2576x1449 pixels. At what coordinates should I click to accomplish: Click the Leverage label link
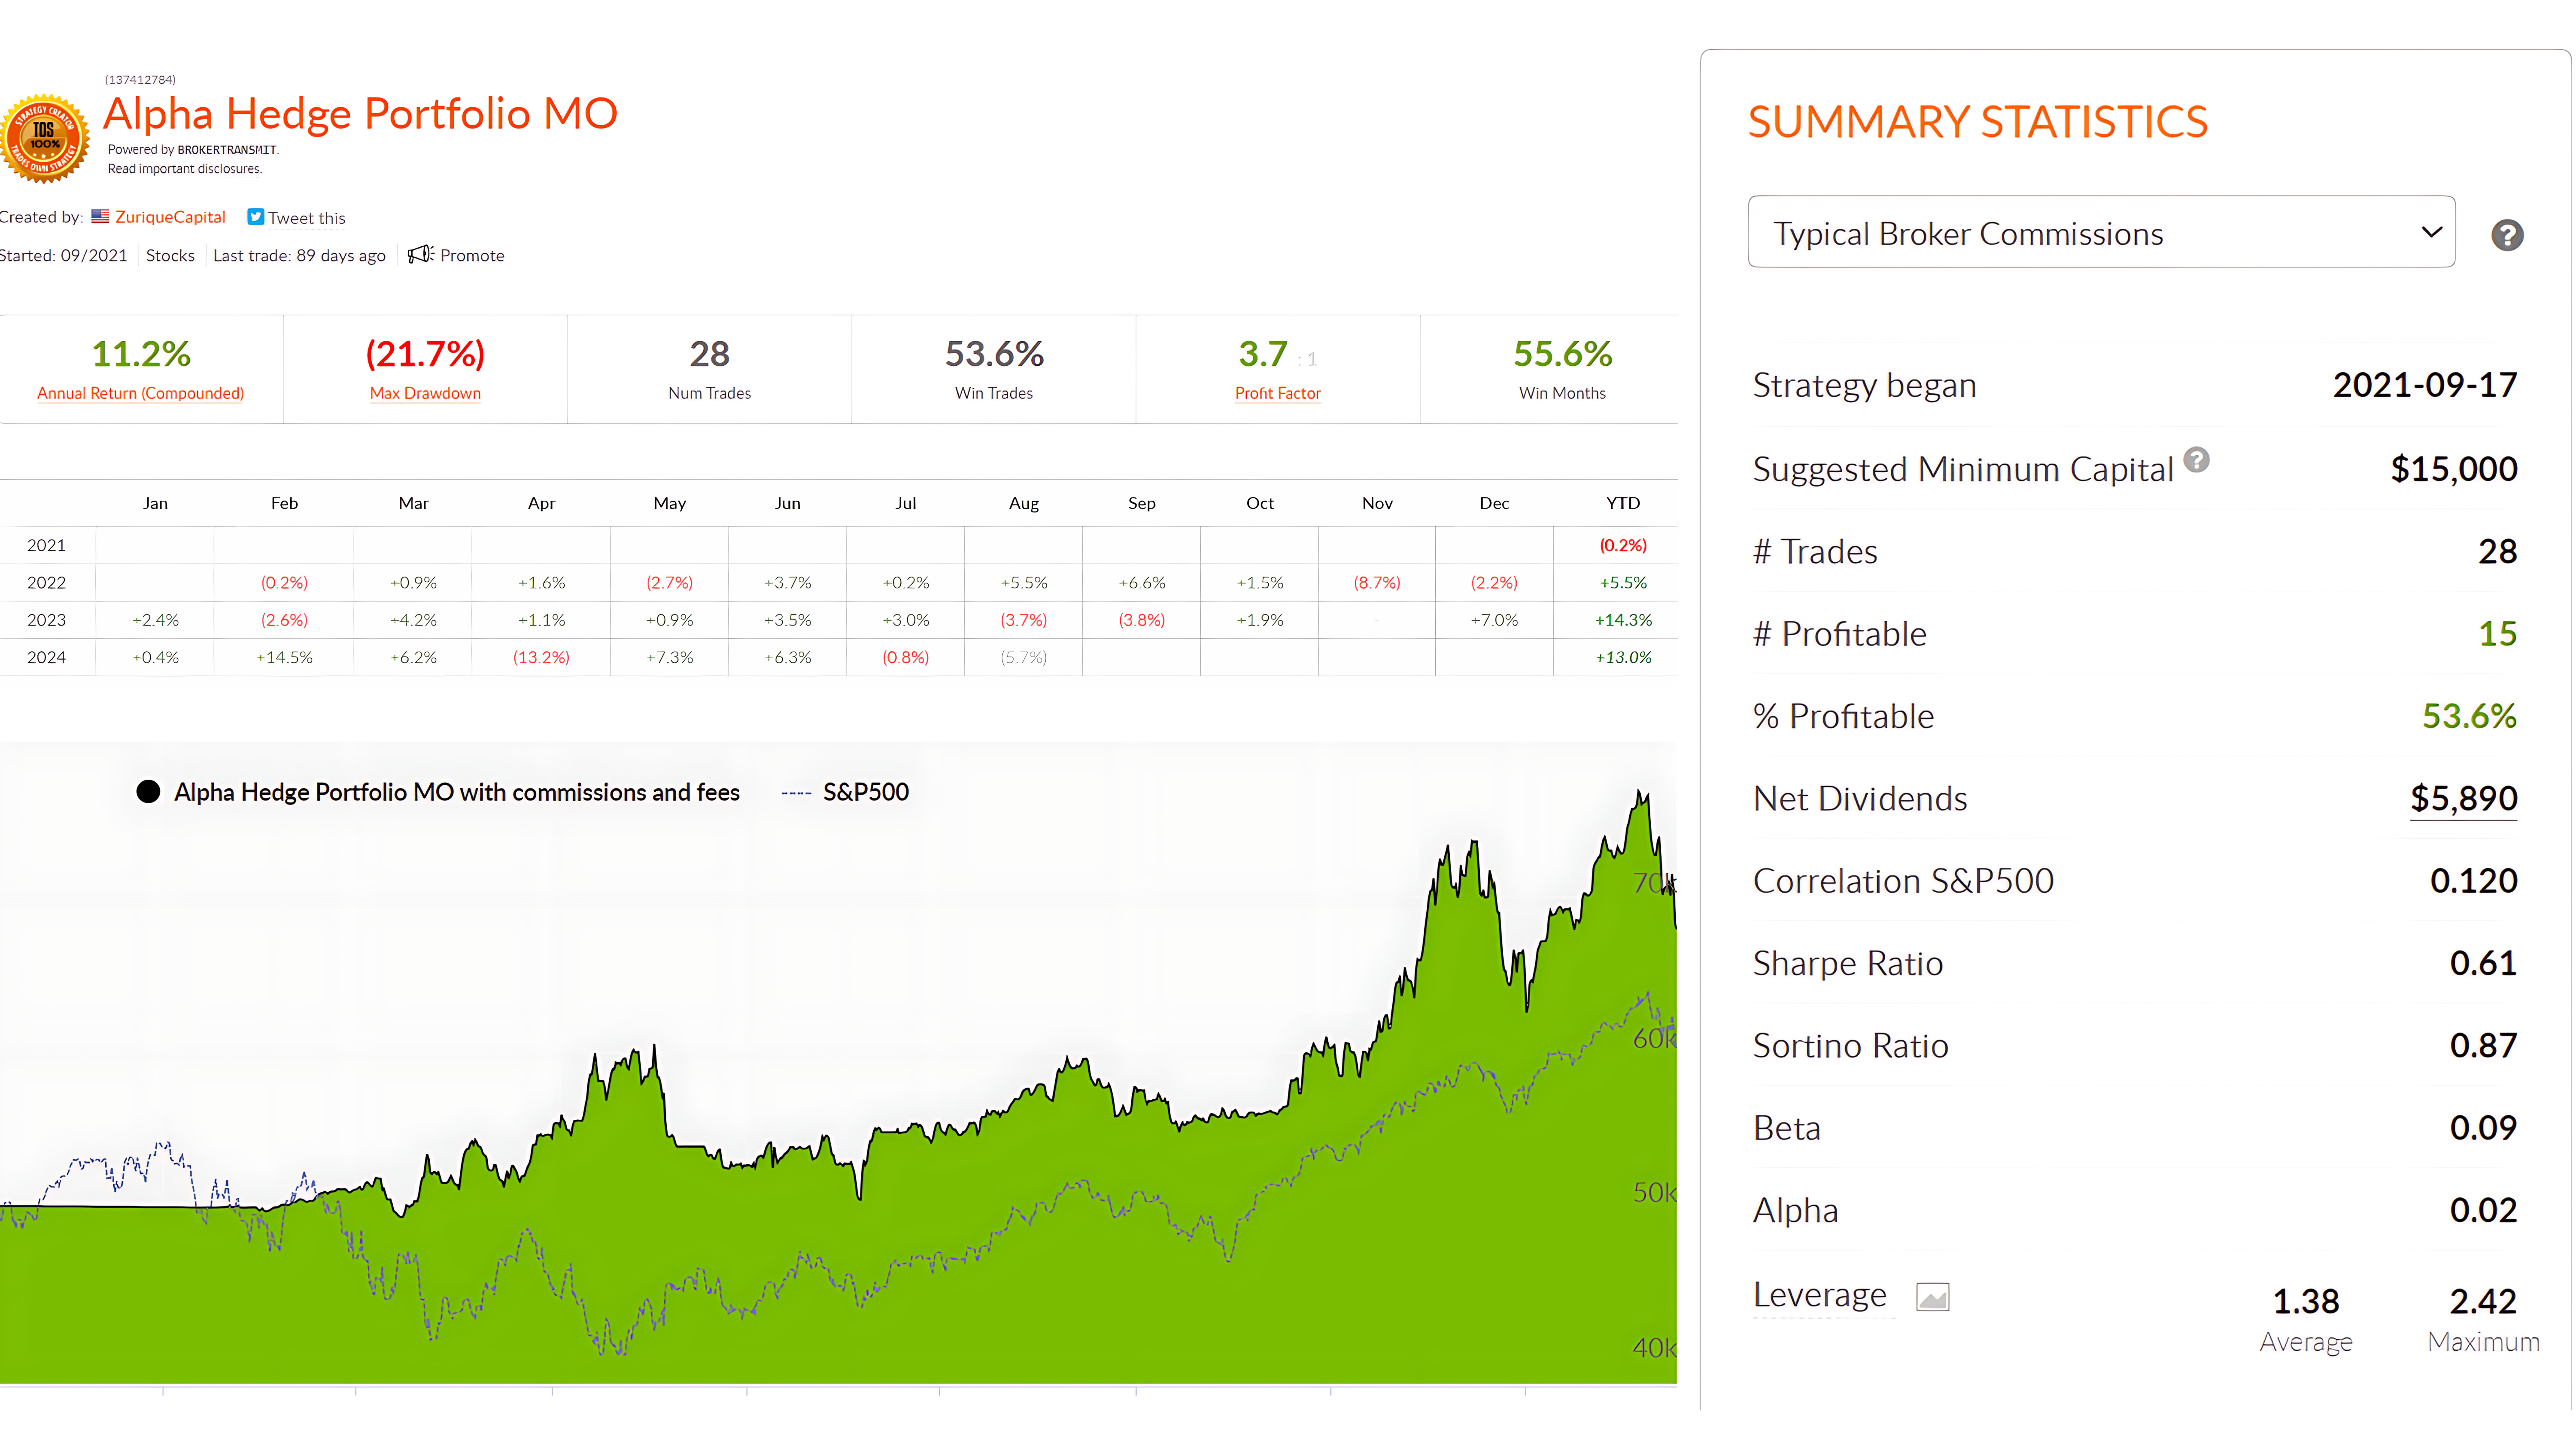(1819, 1294)
